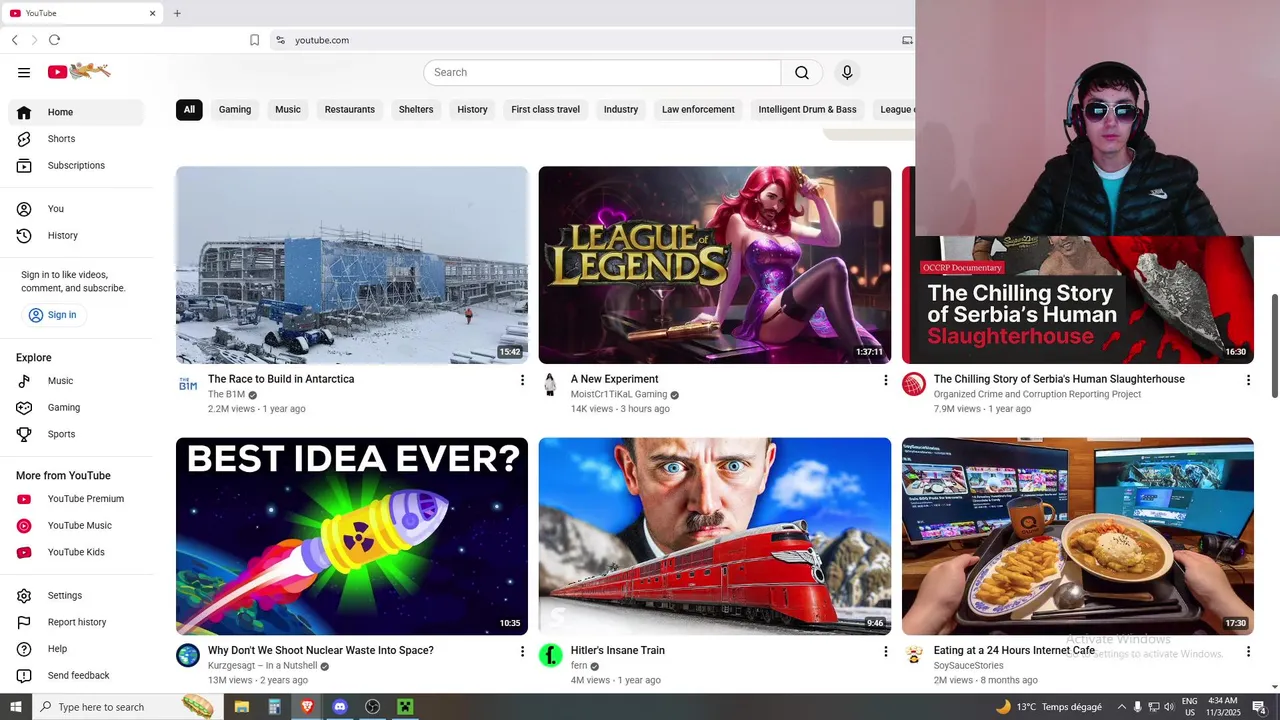This screenshot has height=720, width=1280.
Task: Open History in the sidebar
Action: coord(76,236)
